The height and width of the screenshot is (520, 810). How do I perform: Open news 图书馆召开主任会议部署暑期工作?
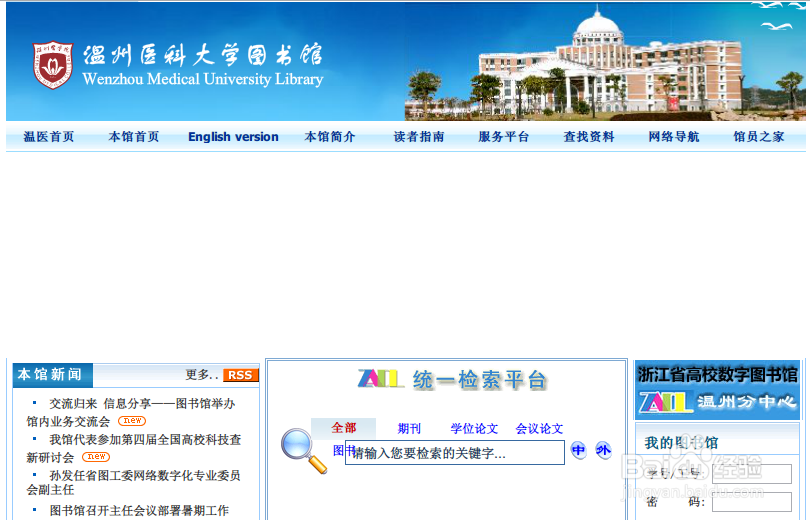click(x=139, y=511)
